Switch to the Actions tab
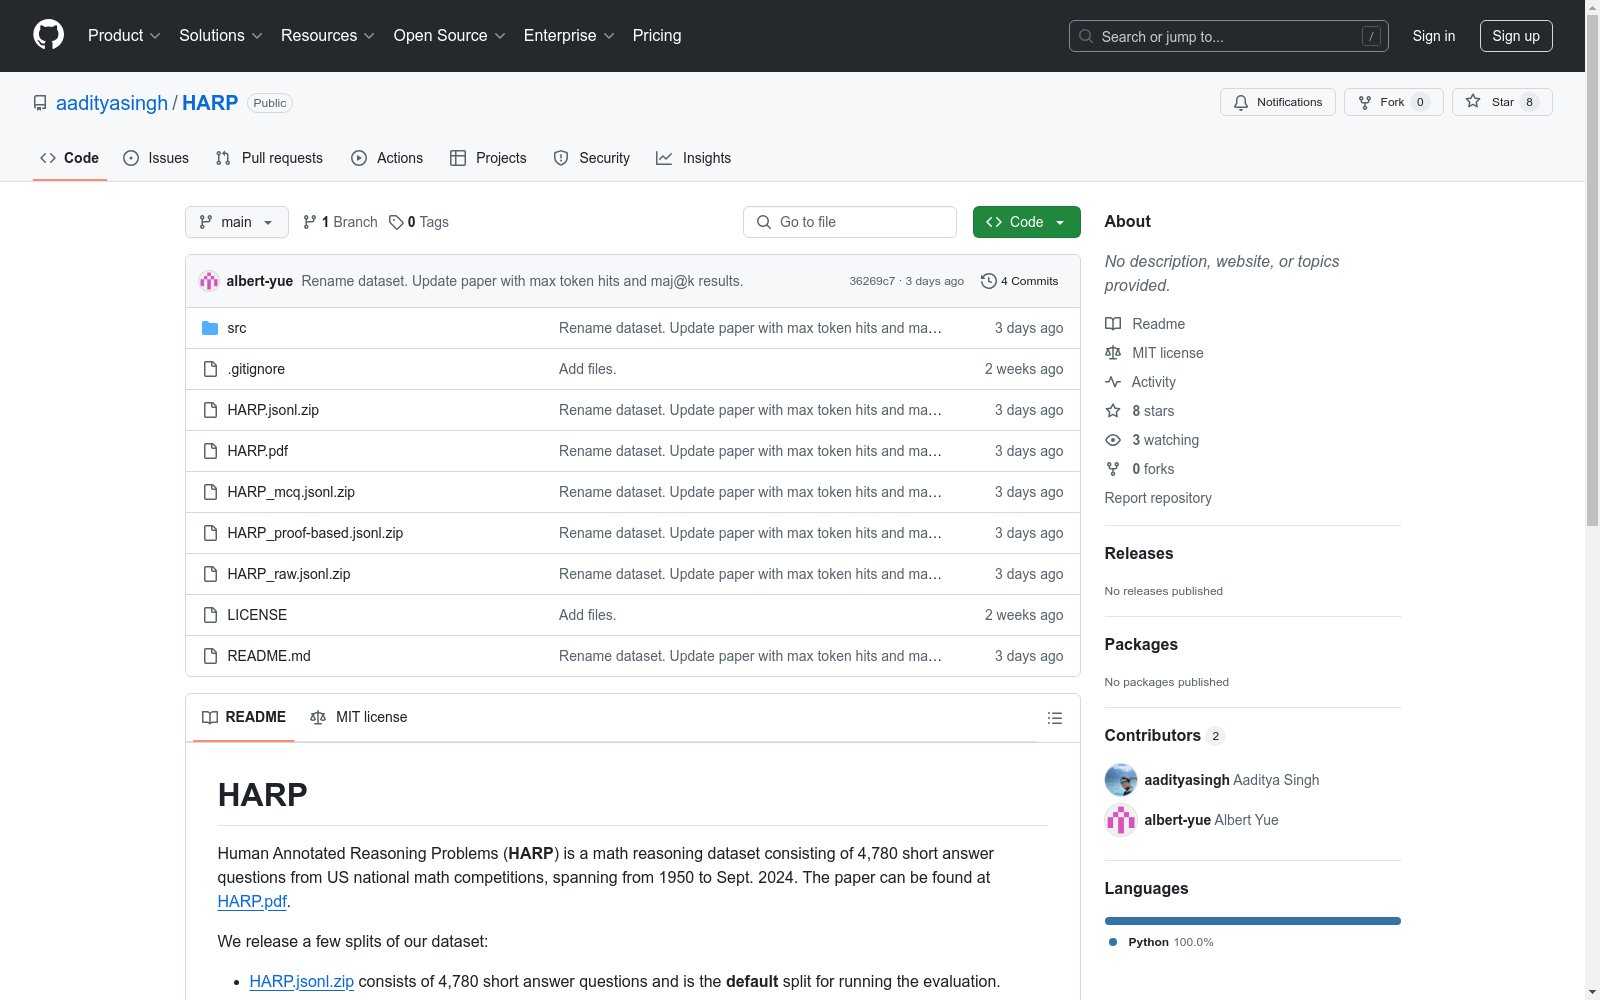Viewport: 1600px width, 1000px height. [387, 158]
